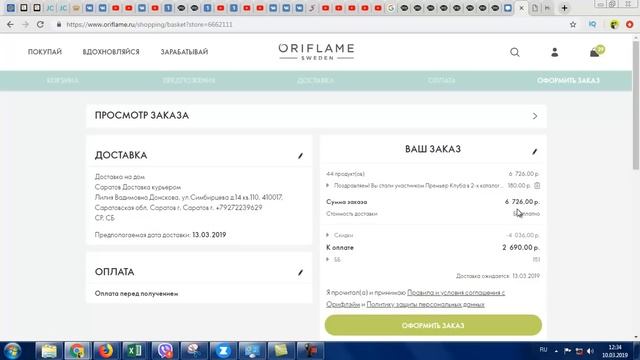Open the ПОКУПАЙ menu
Viewport: 640px width, 360px height.
click(x=45, y=52)
